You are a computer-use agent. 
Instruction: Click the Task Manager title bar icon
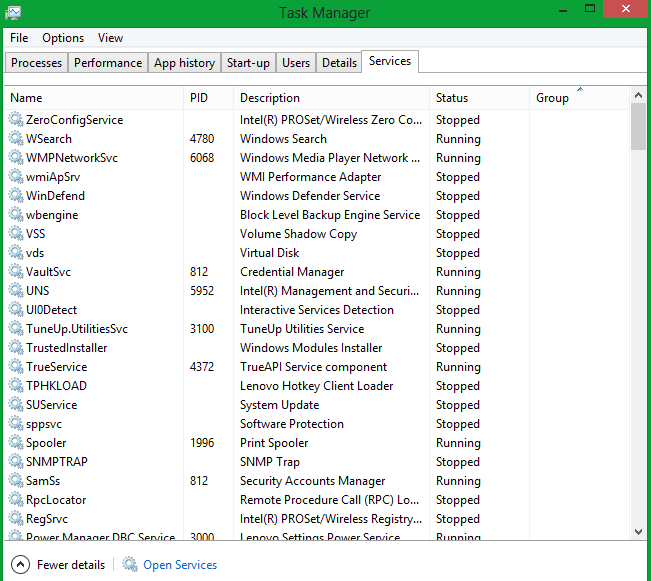point(13,13)
